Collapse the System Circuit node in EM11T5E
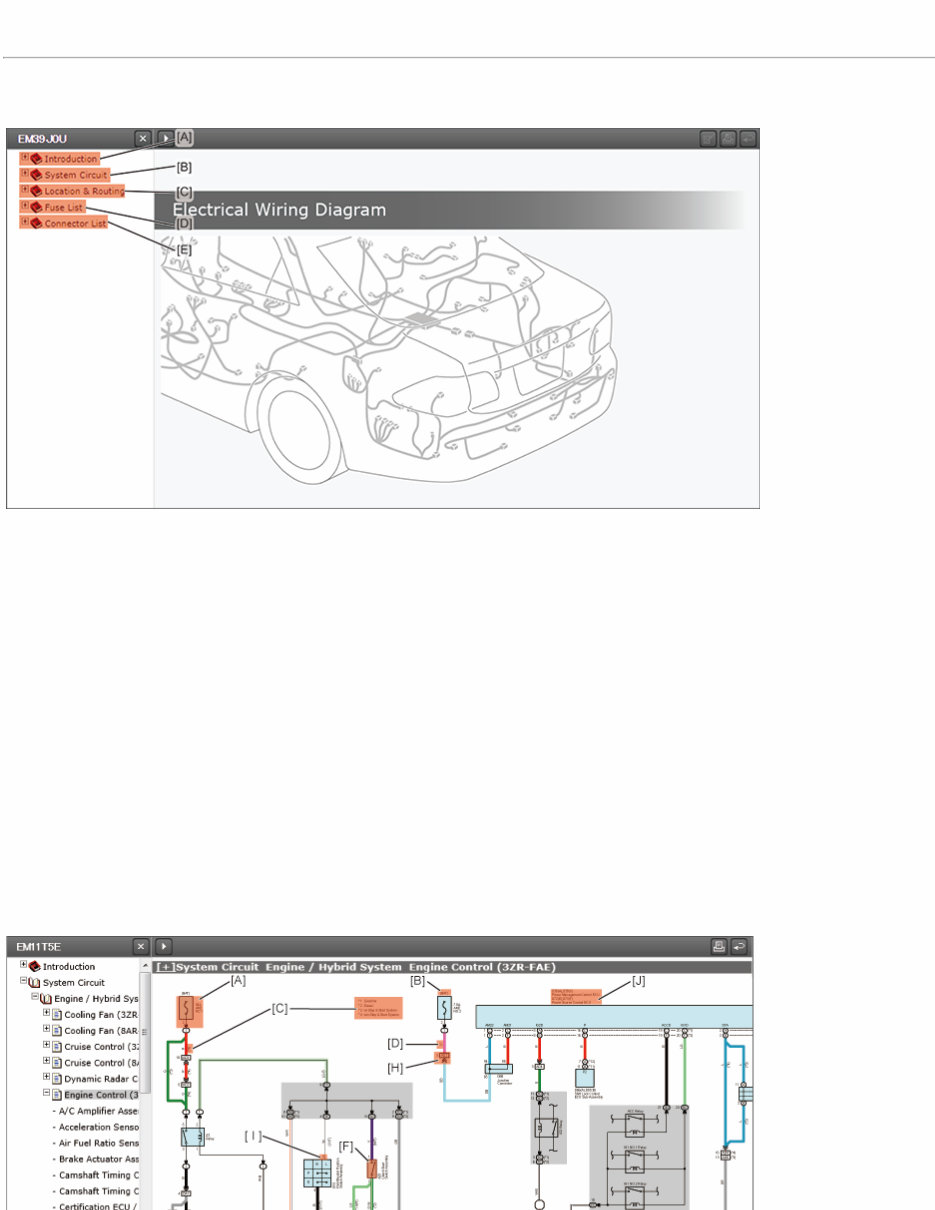 tap(23, 979)
